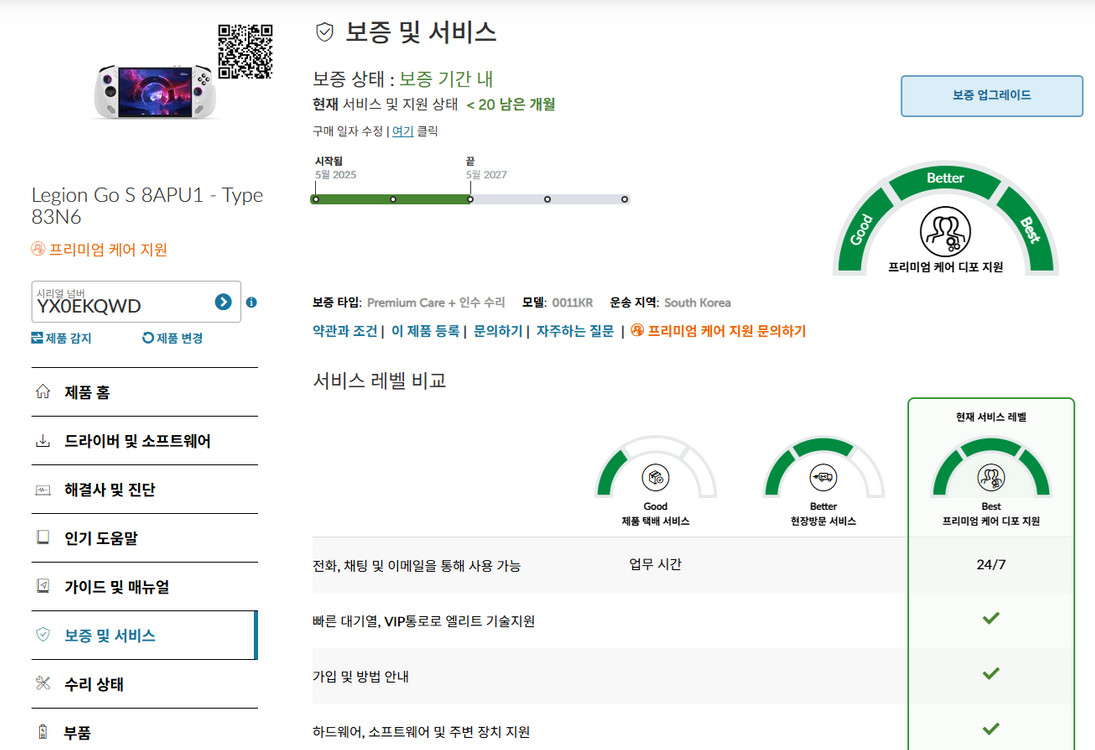1095x750 pixels.
Task: Click 여기 link to edit purchase date
Action: 402,131
